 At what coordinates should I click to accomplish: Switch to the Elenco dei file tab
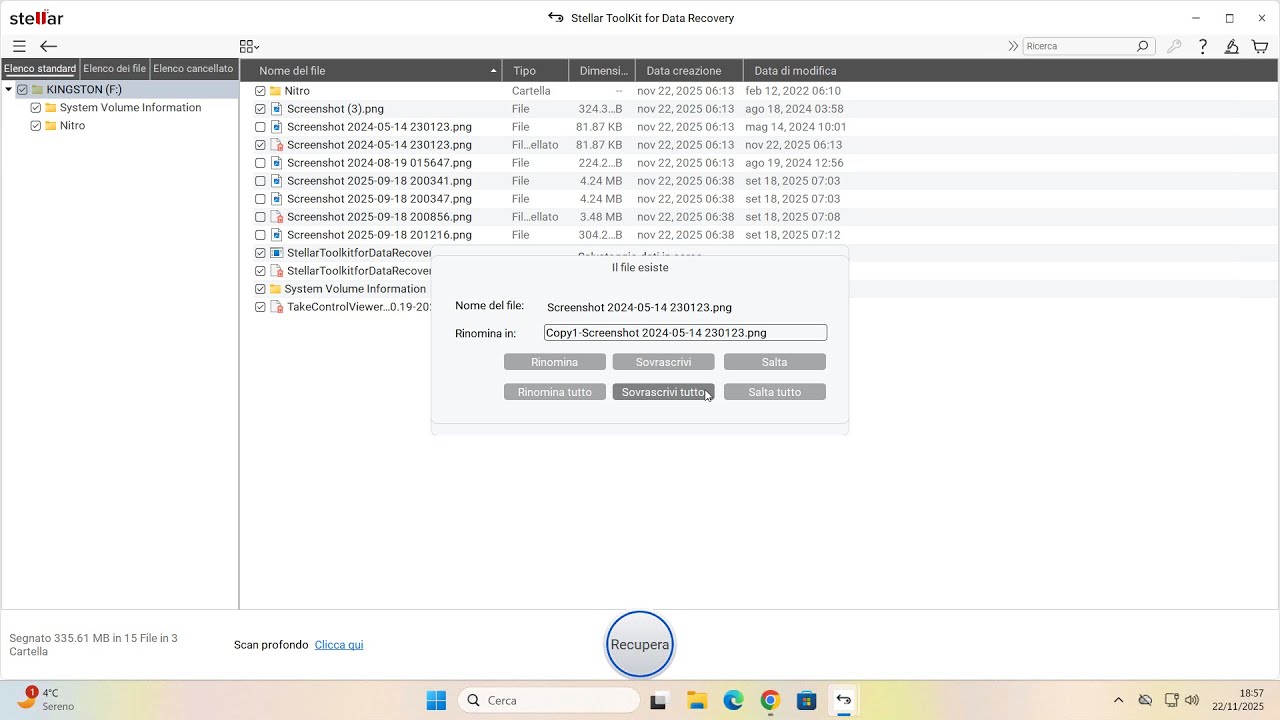coord(114,69)
